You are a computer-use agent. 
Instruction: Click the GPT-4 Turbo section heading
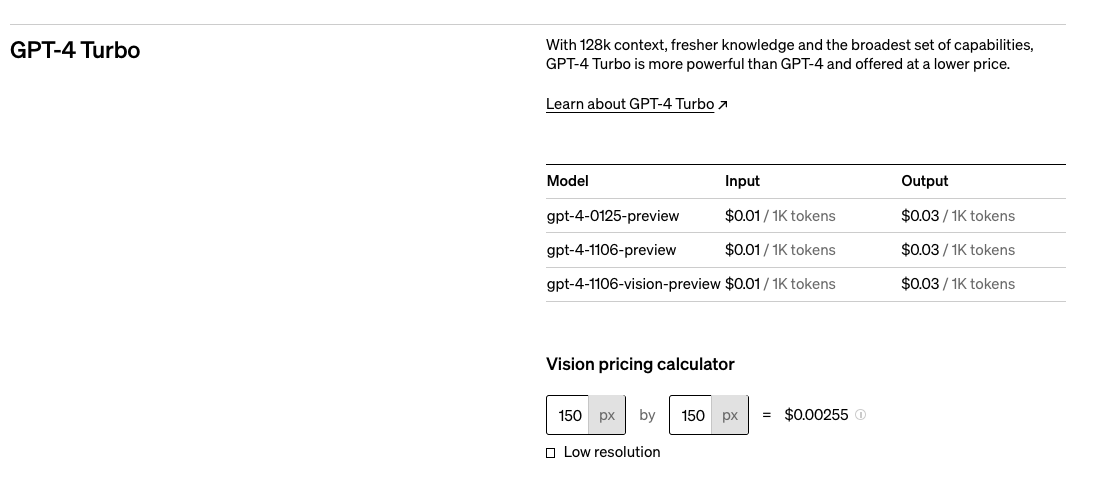pyautogui.click(x=75, y=50)
